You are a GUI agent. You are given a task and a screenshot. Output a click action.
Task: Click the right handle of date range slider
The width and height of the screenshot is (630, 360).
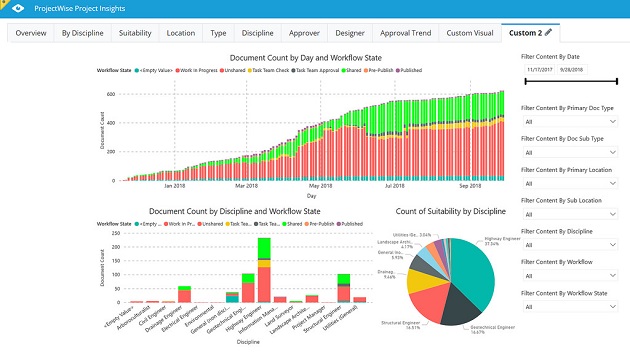click(x=617, y=82)
